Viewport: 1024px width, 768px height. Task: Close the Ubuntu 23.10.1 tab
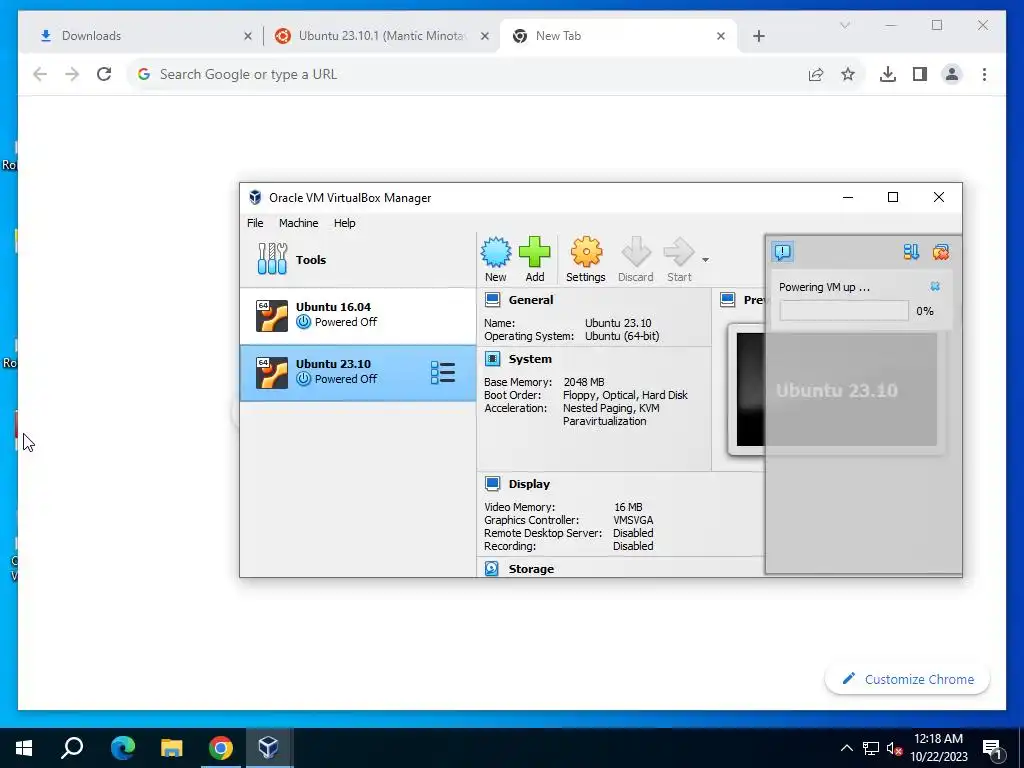click(x=485, y=37)
